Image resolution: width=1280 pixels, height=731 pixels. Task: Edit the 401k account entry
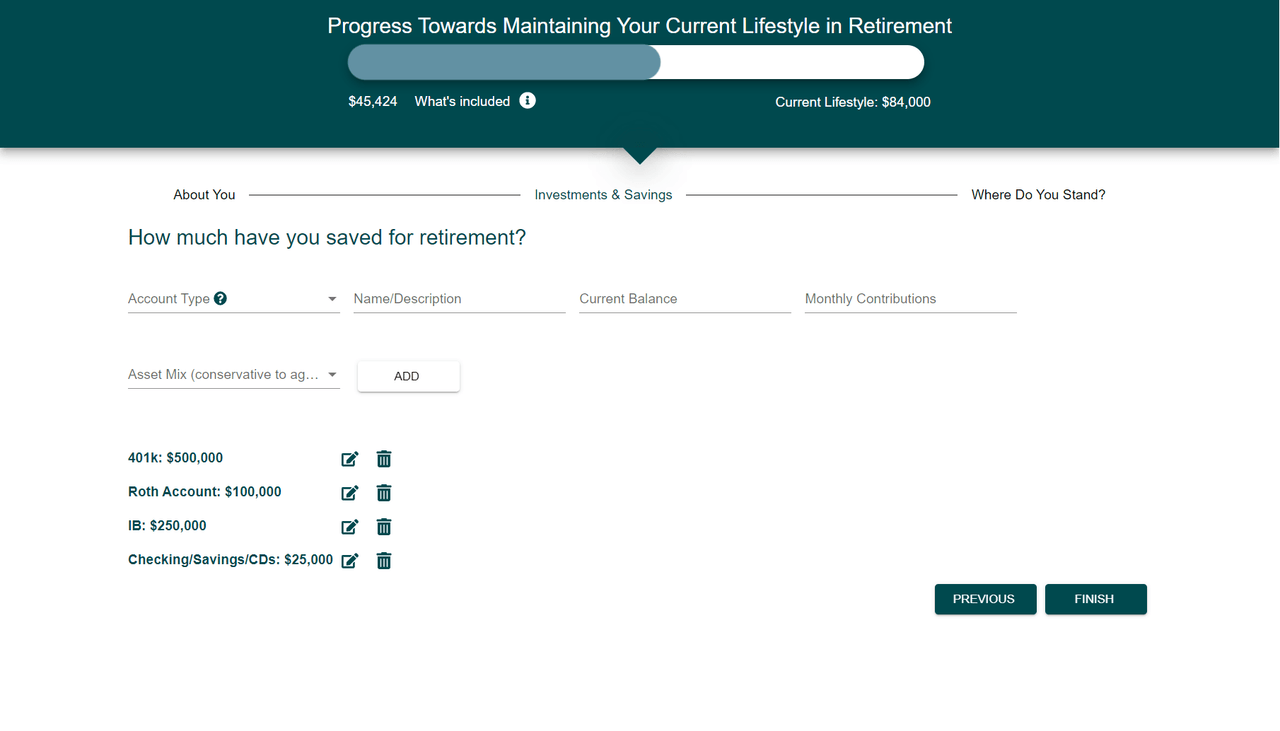(x=350, y=459)
